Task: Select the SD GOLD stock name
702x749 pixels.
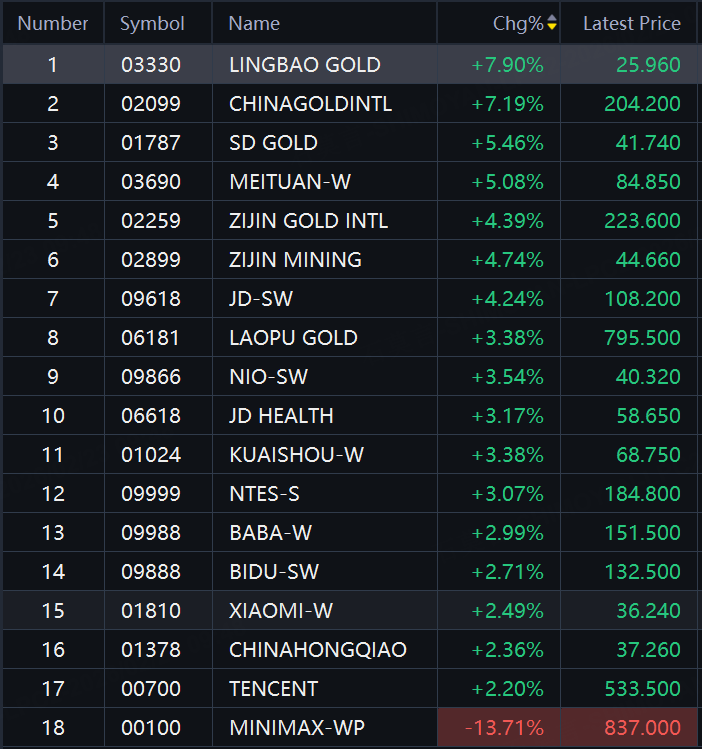Action: pyautogui.click(x=273, y=143)
